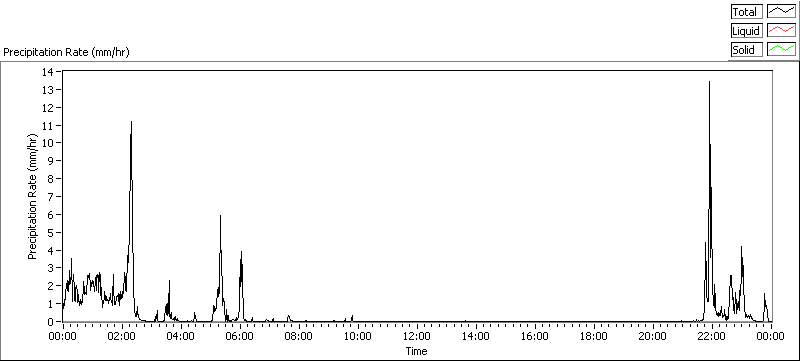Open the Total black line style swatch
This screenshot has height=361, width=800.
781,12
